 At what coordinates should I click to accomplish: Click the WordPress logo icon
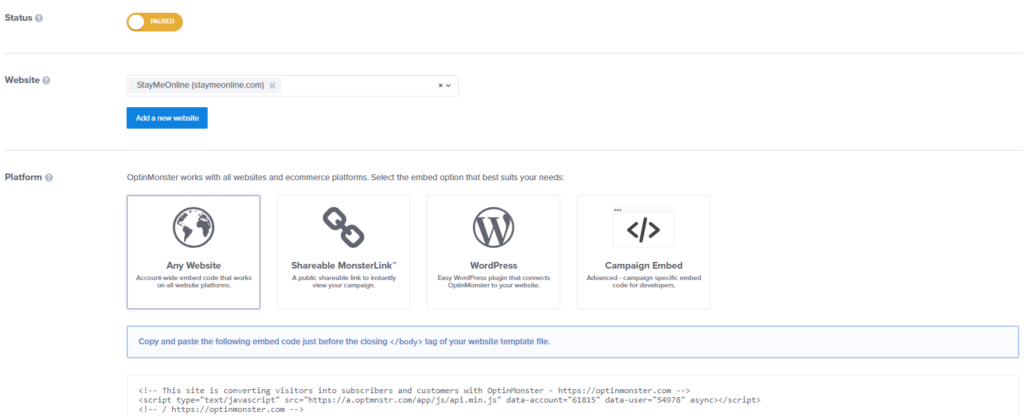[x=494, y=227]
